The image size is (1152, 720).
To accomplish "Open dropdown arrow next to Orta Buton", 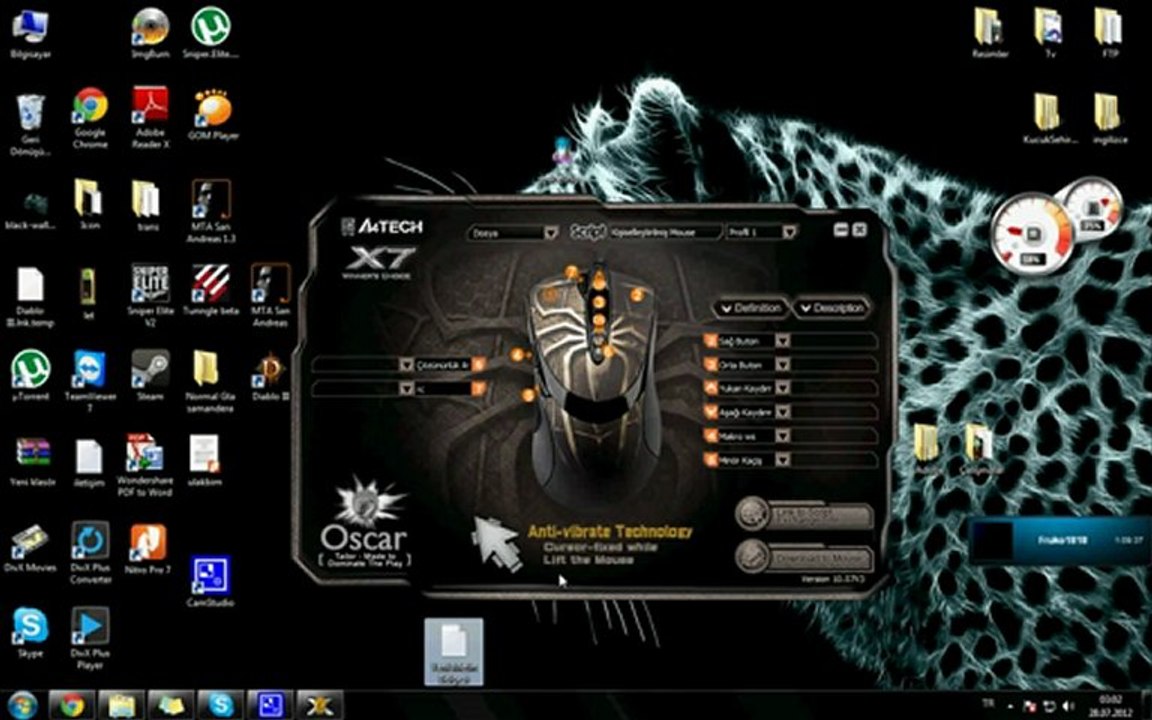I will [x=782, y=364].
